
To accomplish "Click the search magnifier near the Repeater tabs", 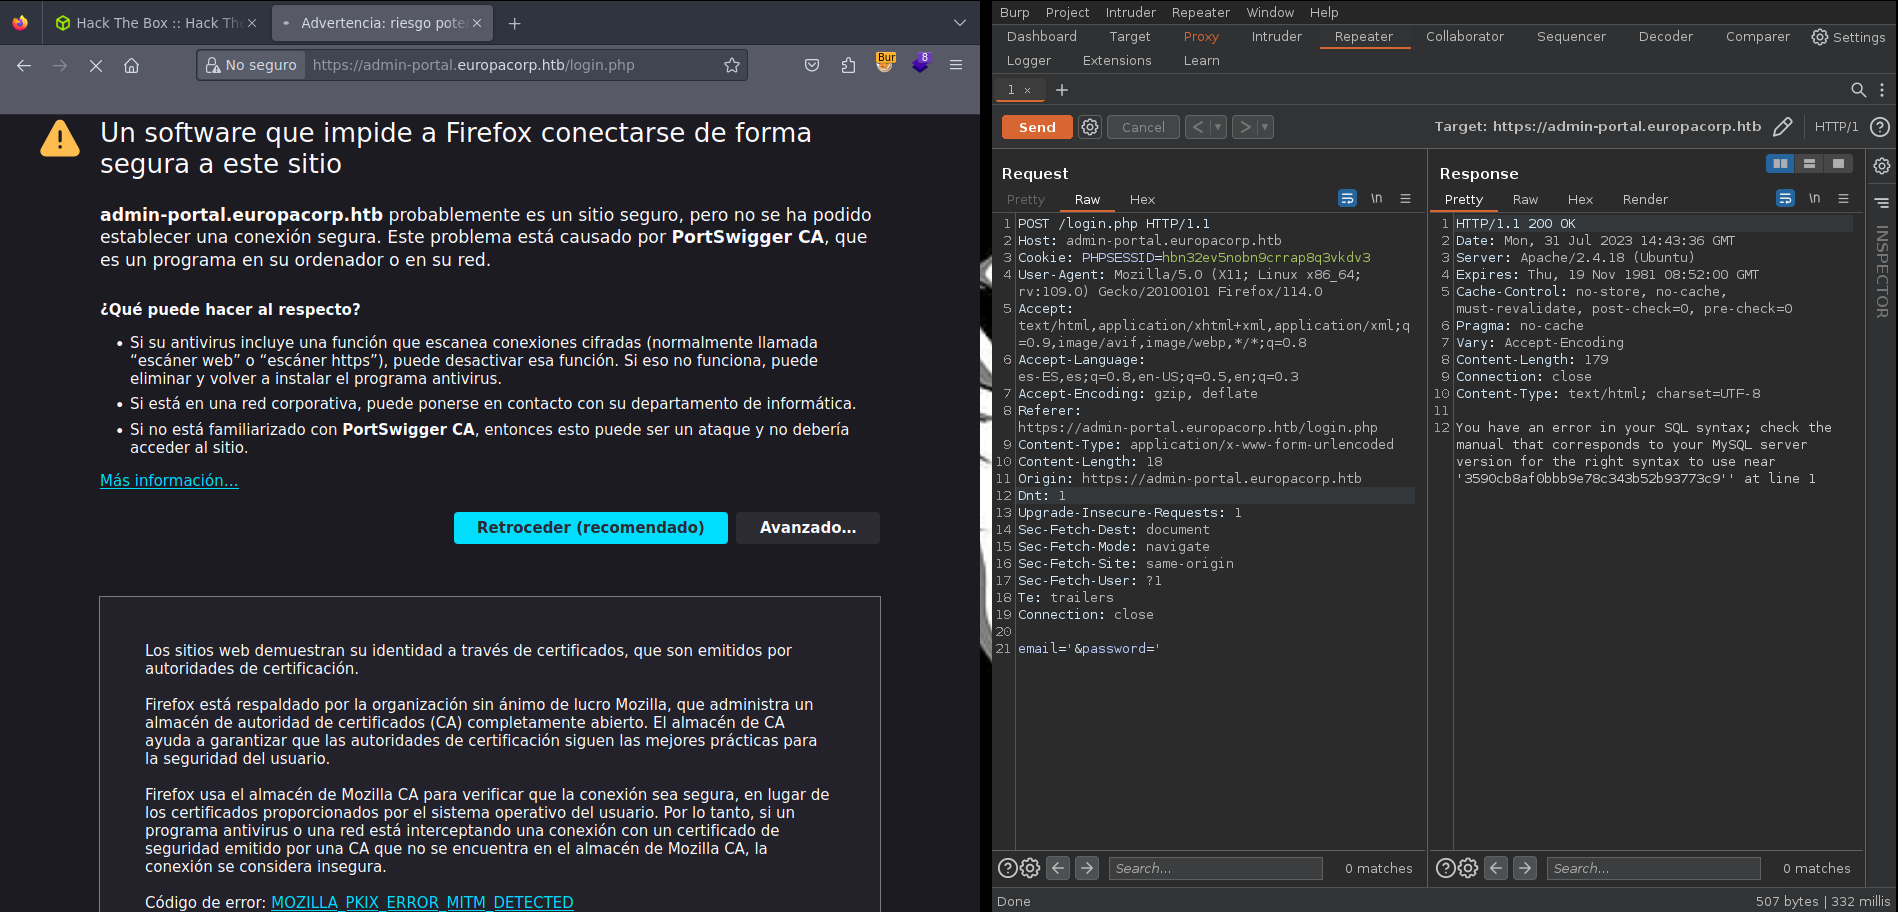I will click(1857, 90).
